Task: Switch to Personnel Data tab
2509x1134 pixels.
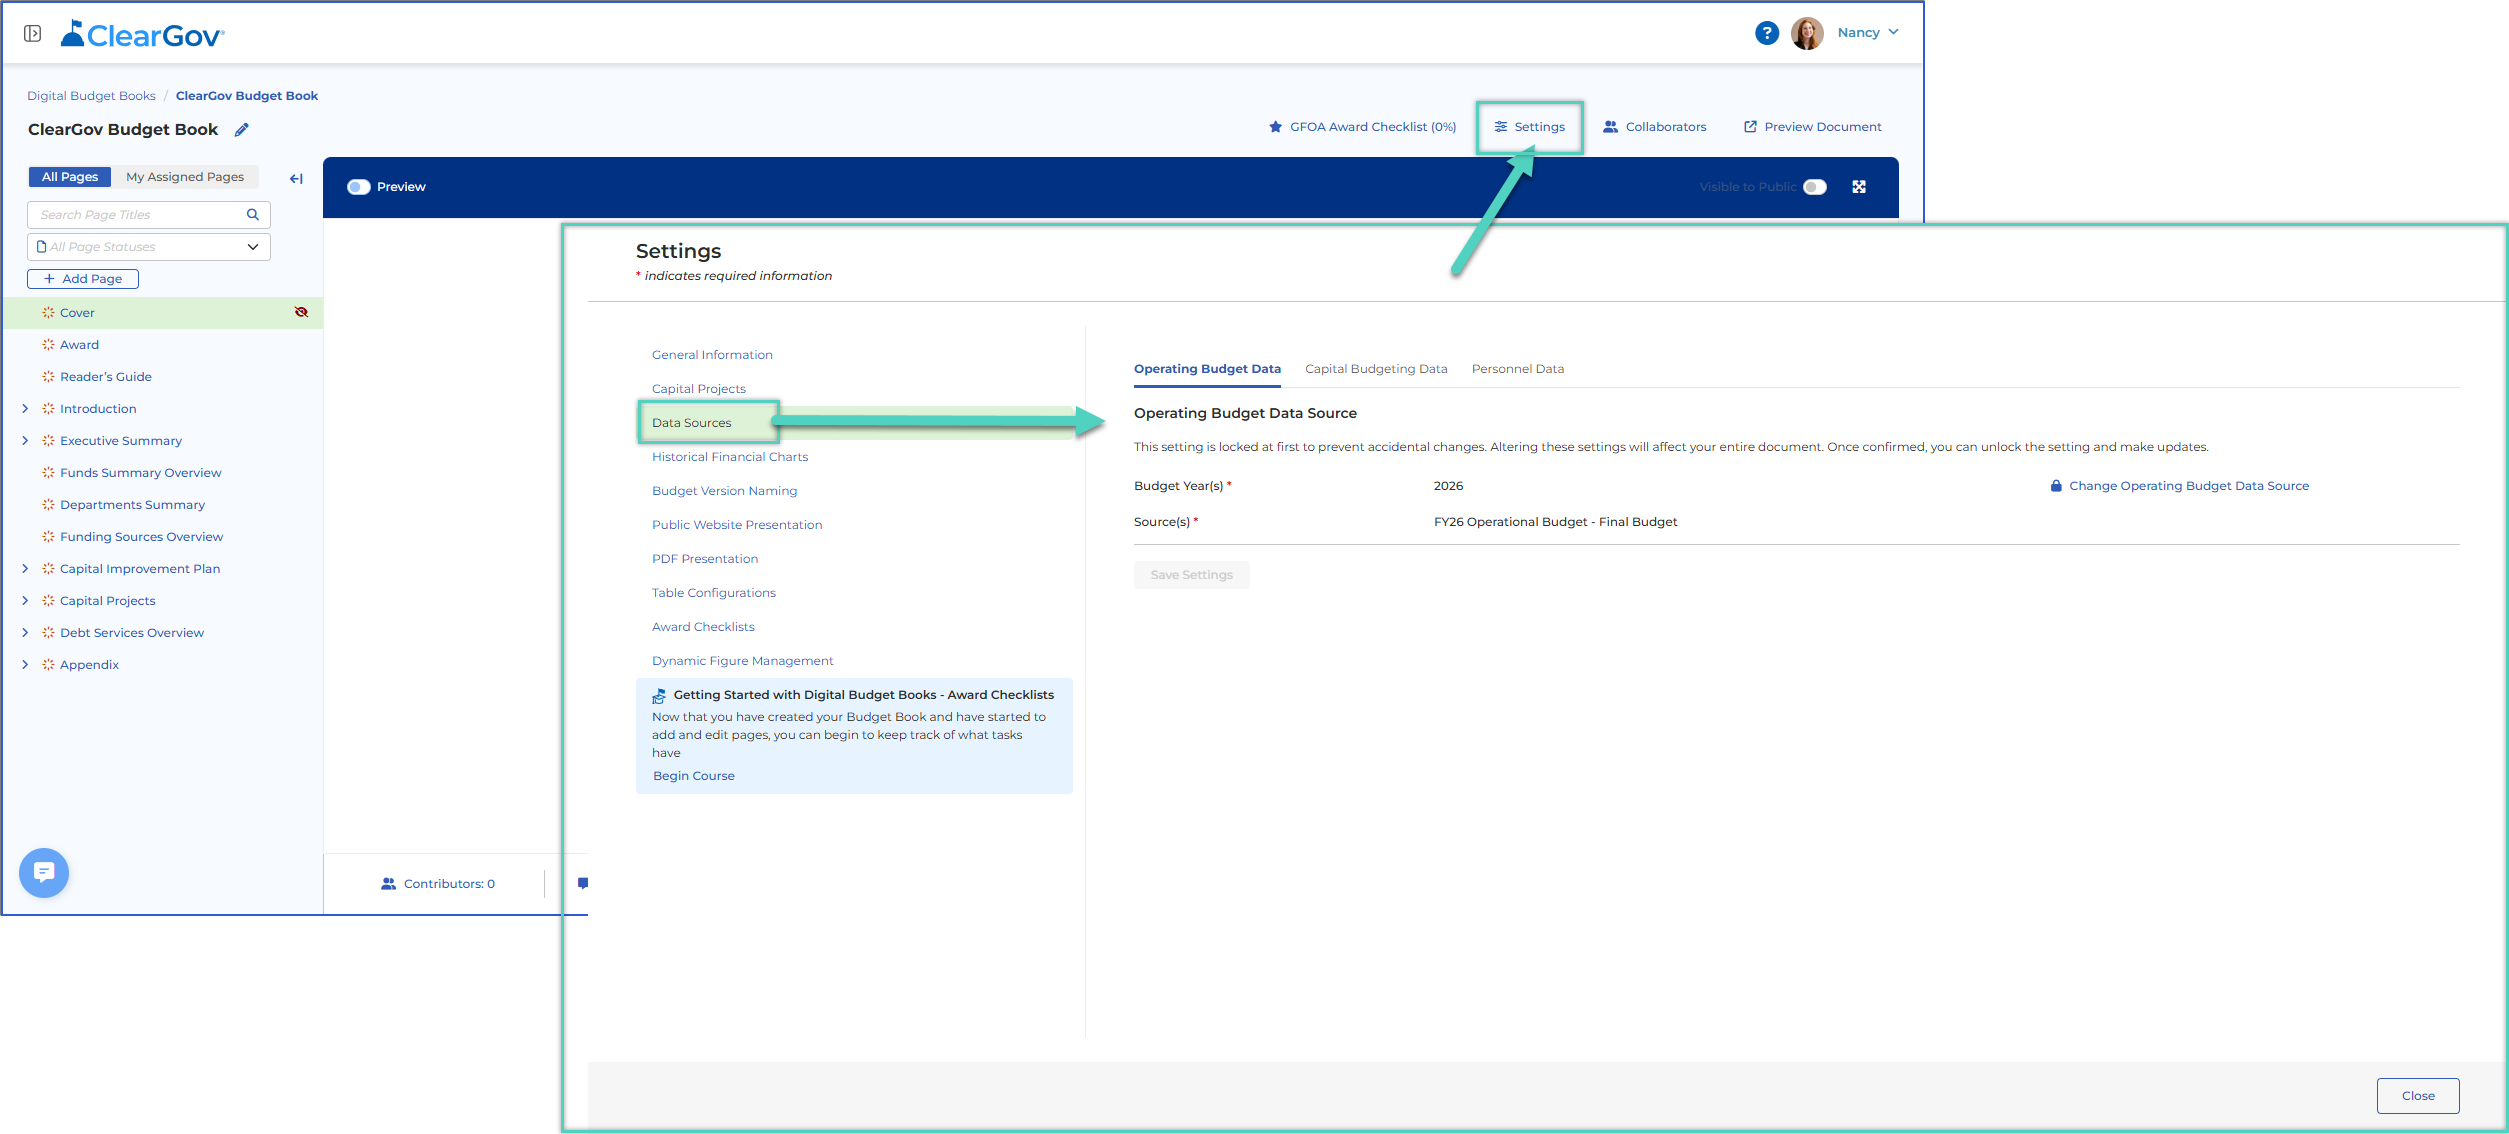Action: point(1518,369)
